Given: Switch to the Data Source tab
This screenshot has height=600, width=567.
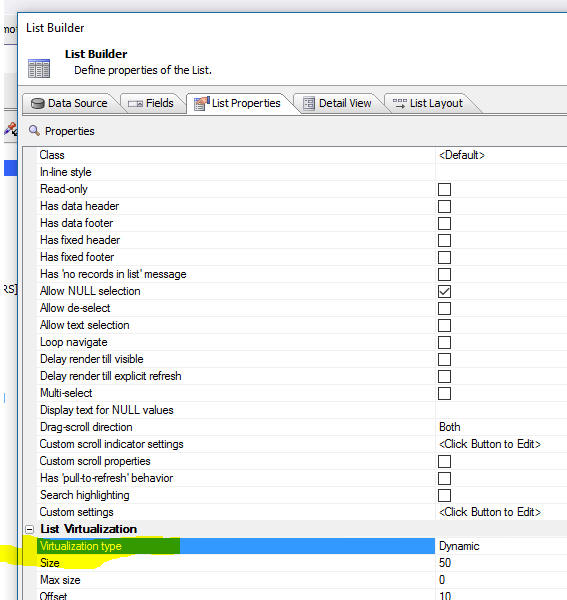Looking at the screenshot, I should click(70, 103).
